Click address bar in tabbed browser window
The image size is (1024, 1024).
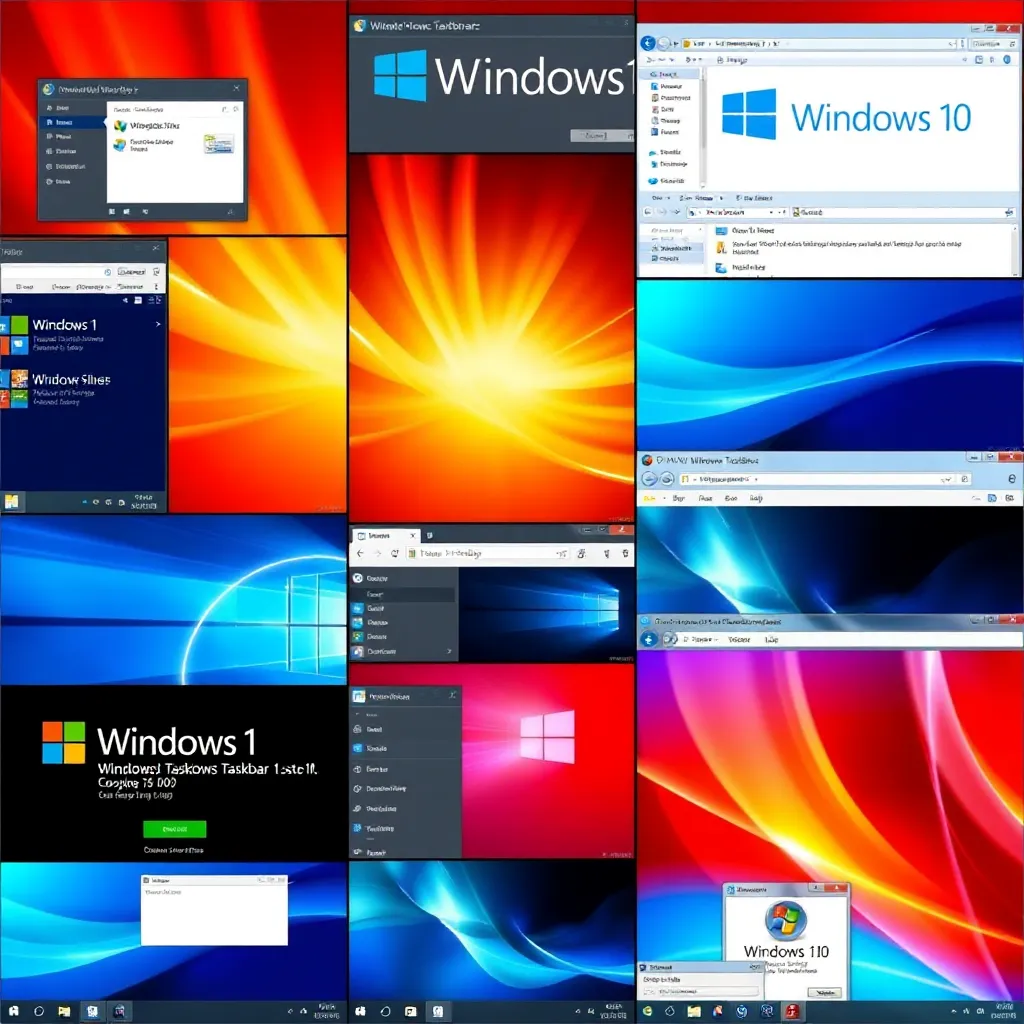click(487, 553)
